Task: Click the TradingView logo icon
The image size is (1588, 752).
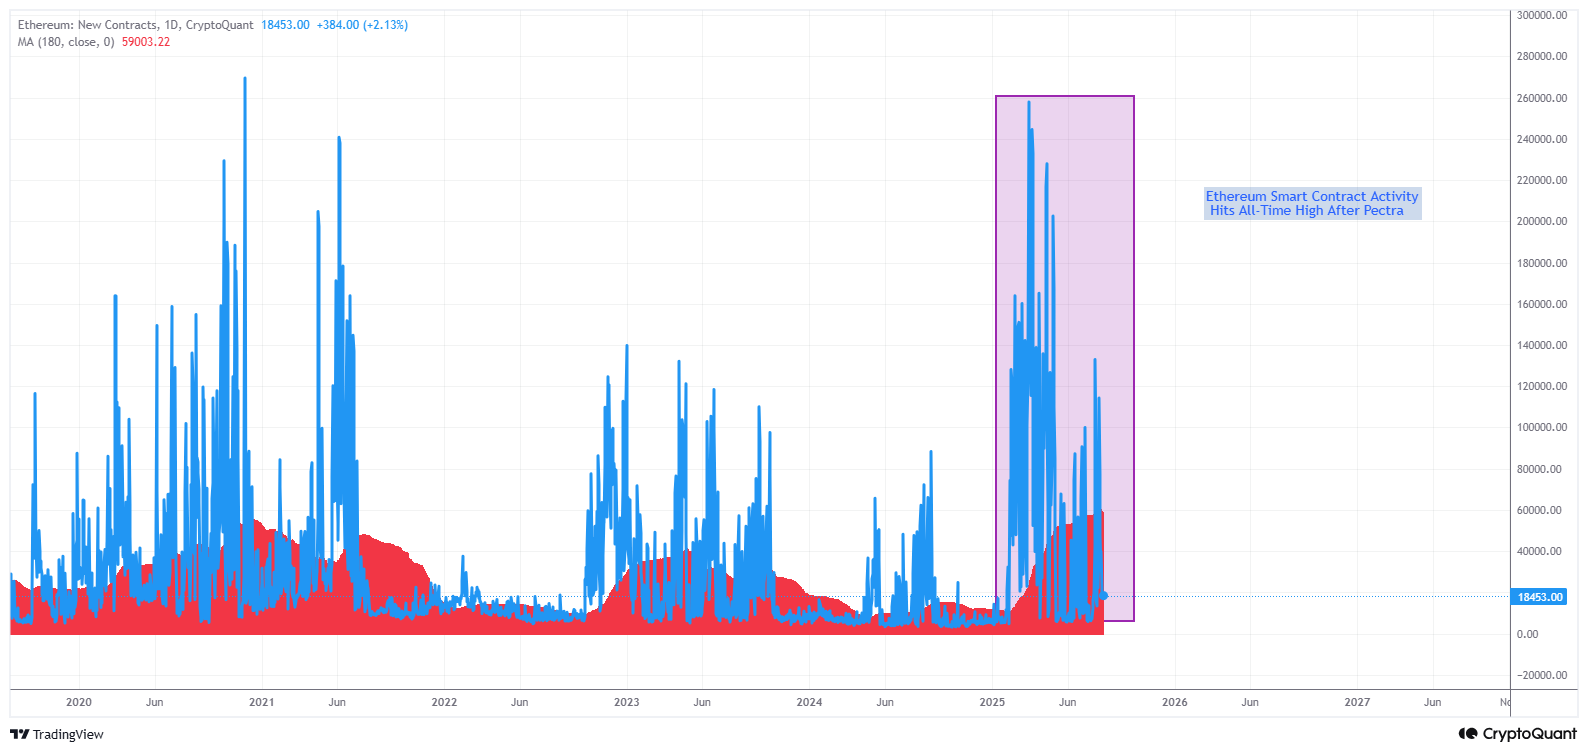Action: tap(19, 734)
